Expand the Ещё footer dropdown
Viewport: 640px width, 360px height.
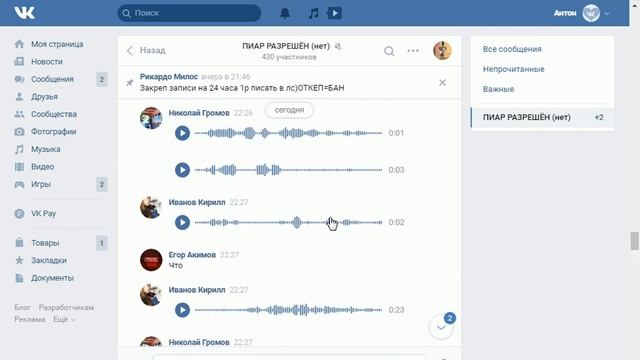(64, 319)
